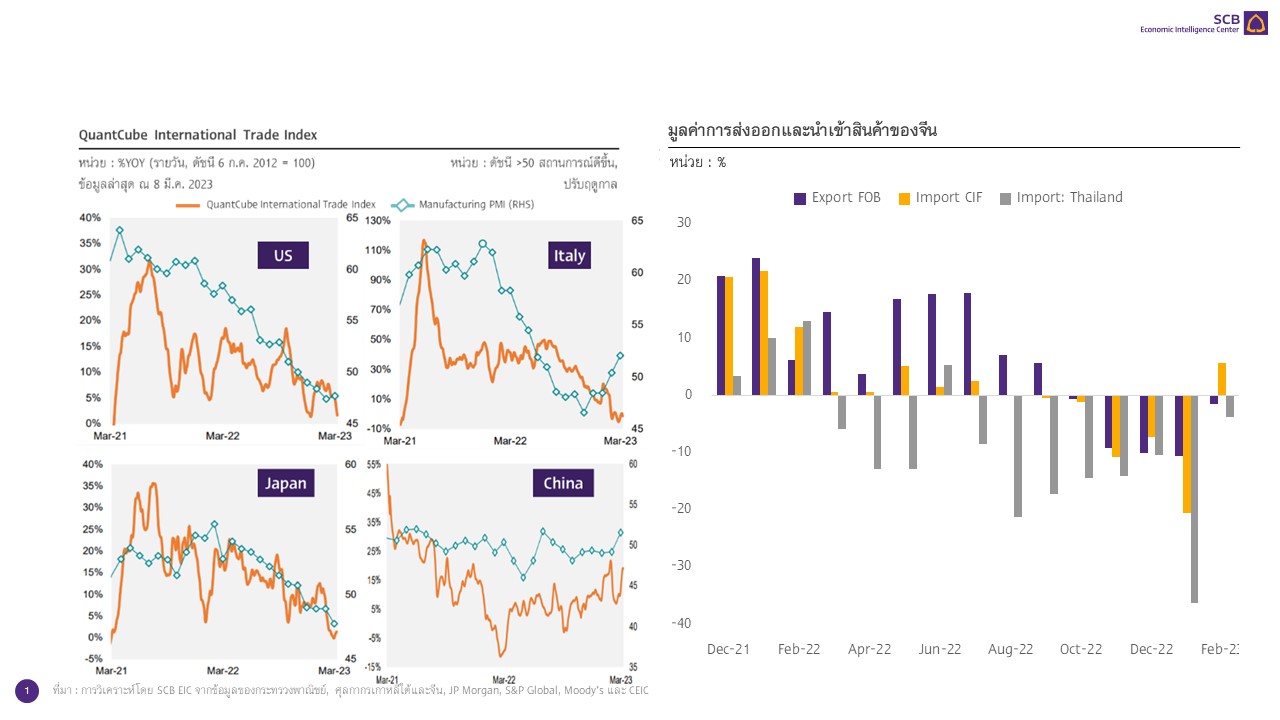Click the Italy chart label box

(569, 255)
